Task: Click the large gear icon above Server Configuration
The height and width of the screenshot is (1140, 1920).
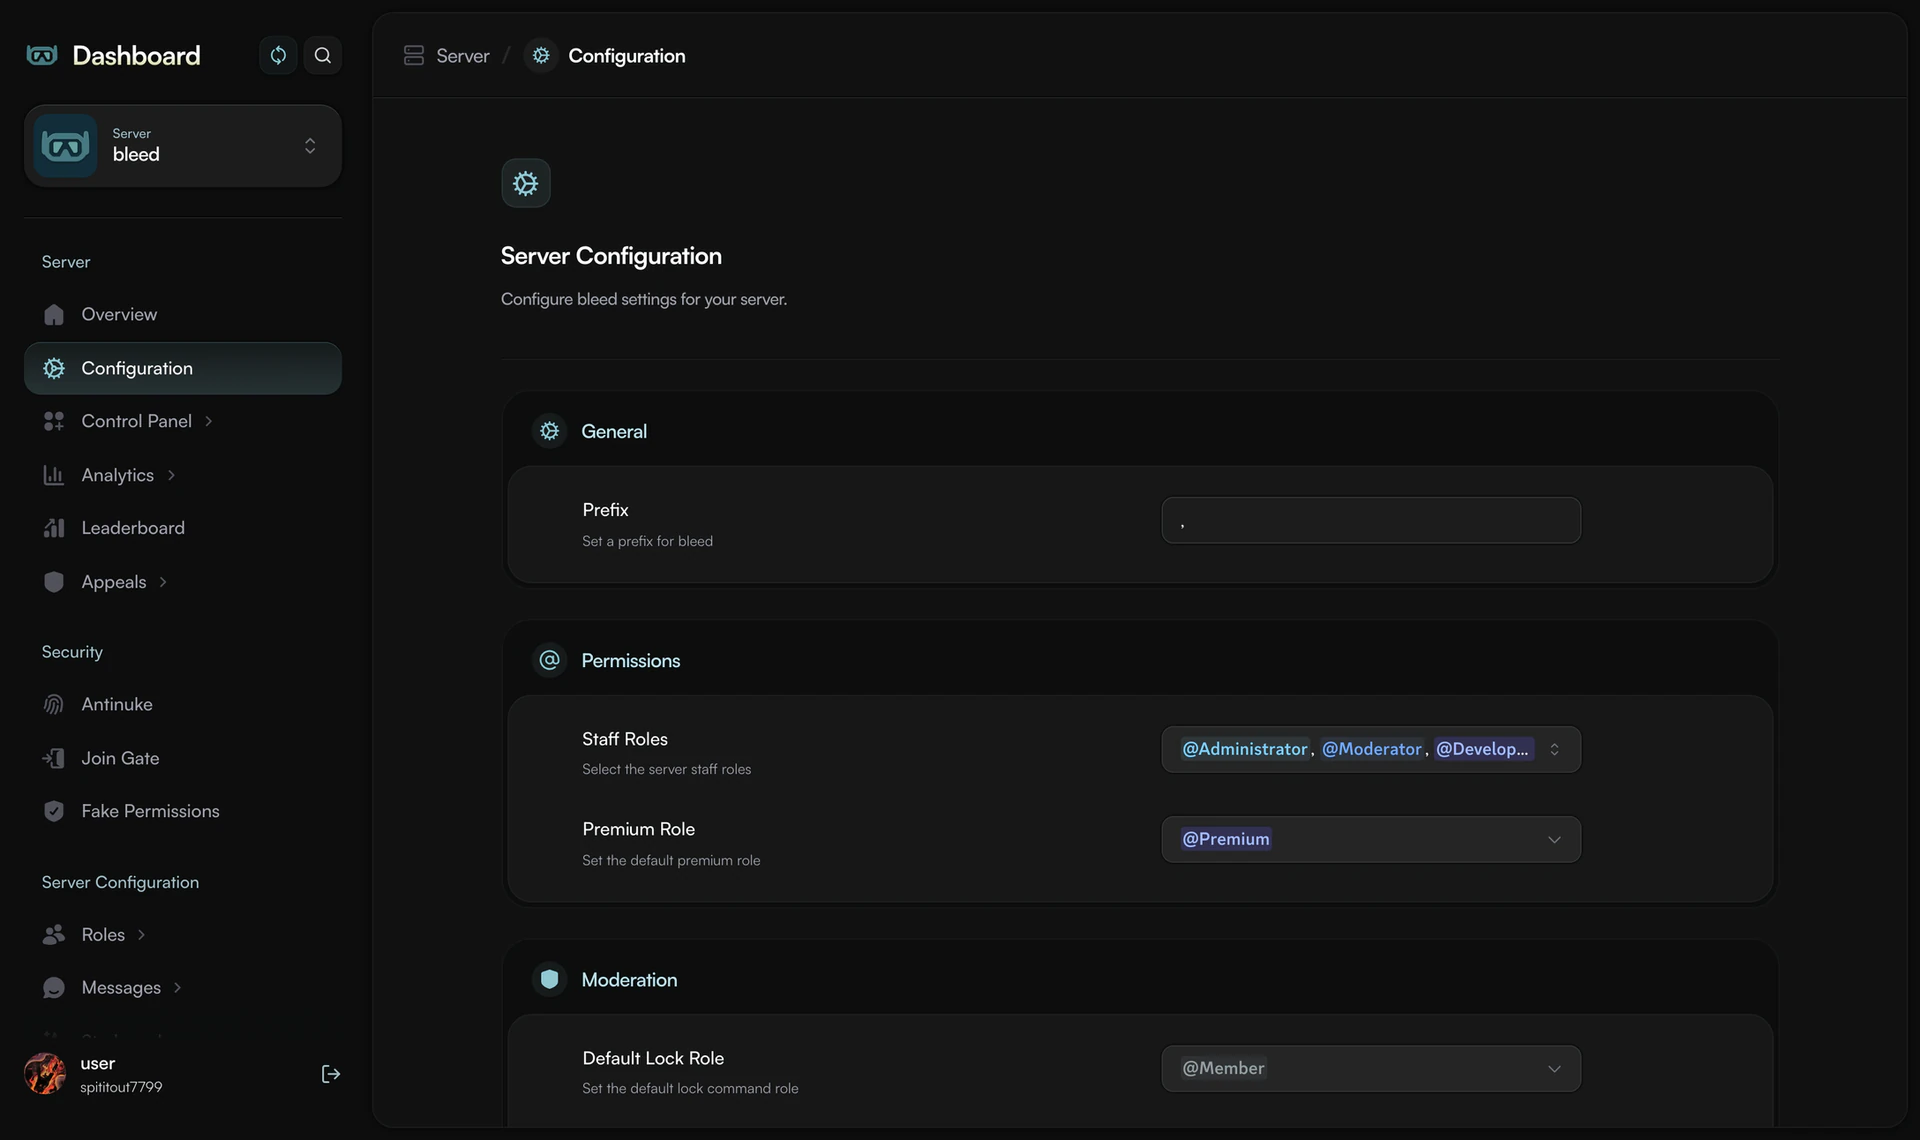Action: 526,183
